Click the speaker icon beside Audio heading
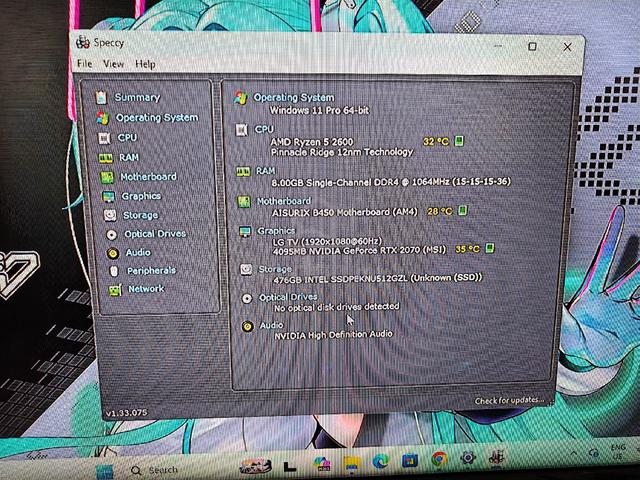640x480 pixels. (x=247, y=327)
